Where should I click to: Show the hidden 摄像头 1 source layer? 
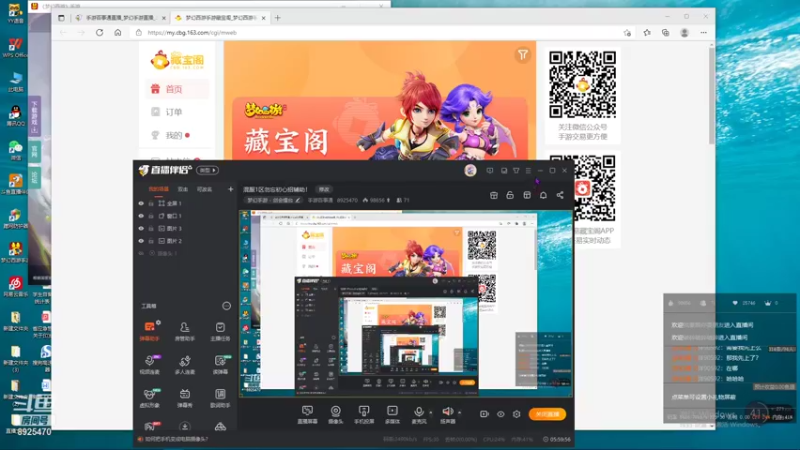(141, 253)
